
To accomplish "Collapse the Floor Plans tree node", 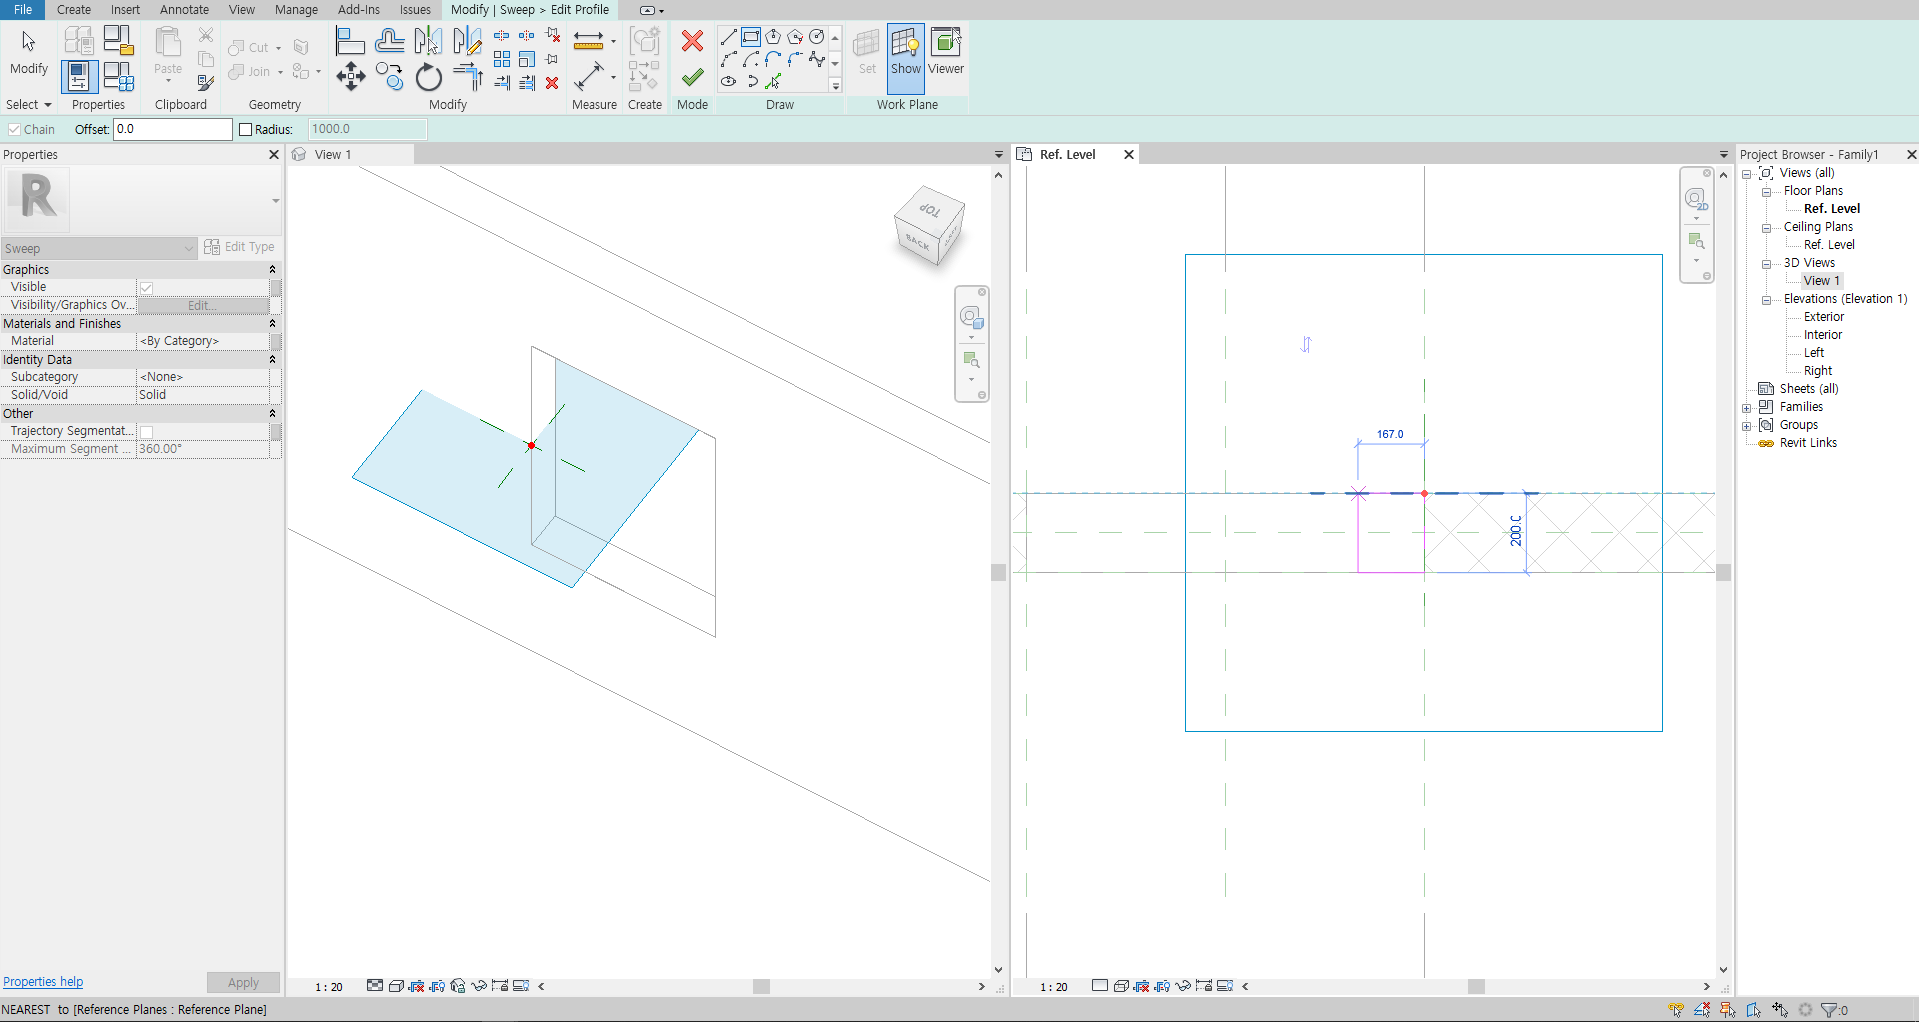I will pos(1767,192).
